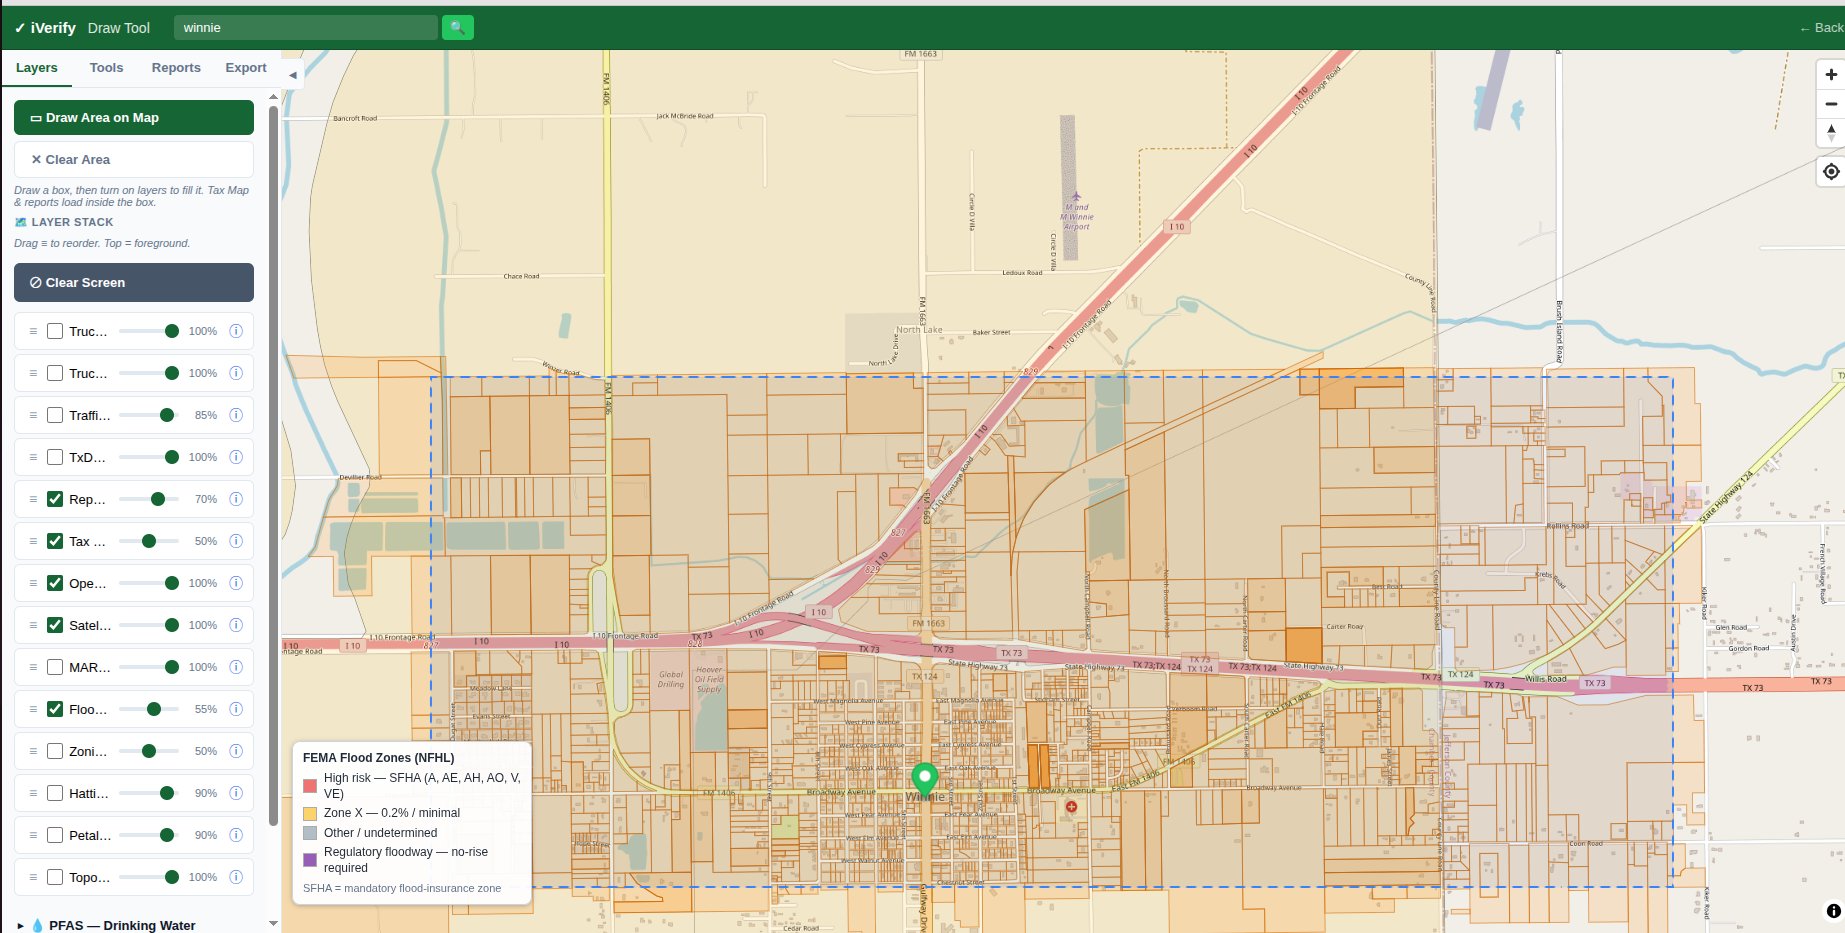Turn off the Satel… layer checkbox
Screen dimensions: 1845x933
(55, 625)
